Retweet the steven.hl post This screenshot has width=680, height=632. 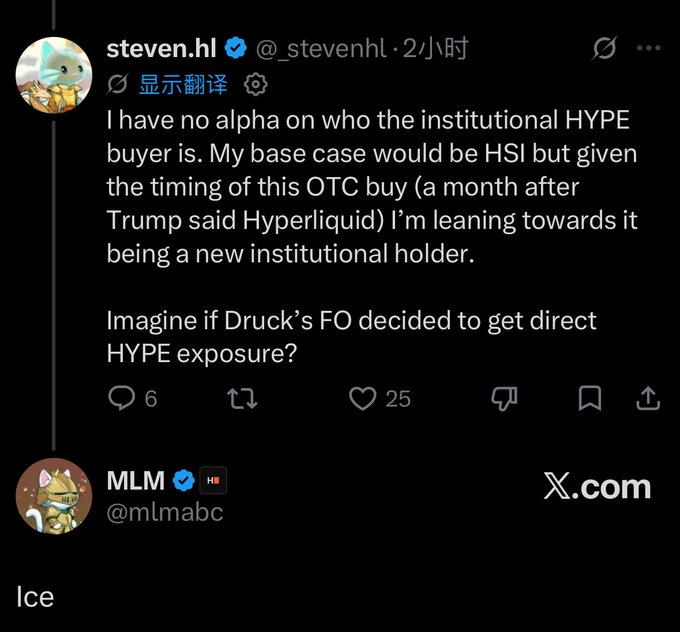tap(242, 398)
